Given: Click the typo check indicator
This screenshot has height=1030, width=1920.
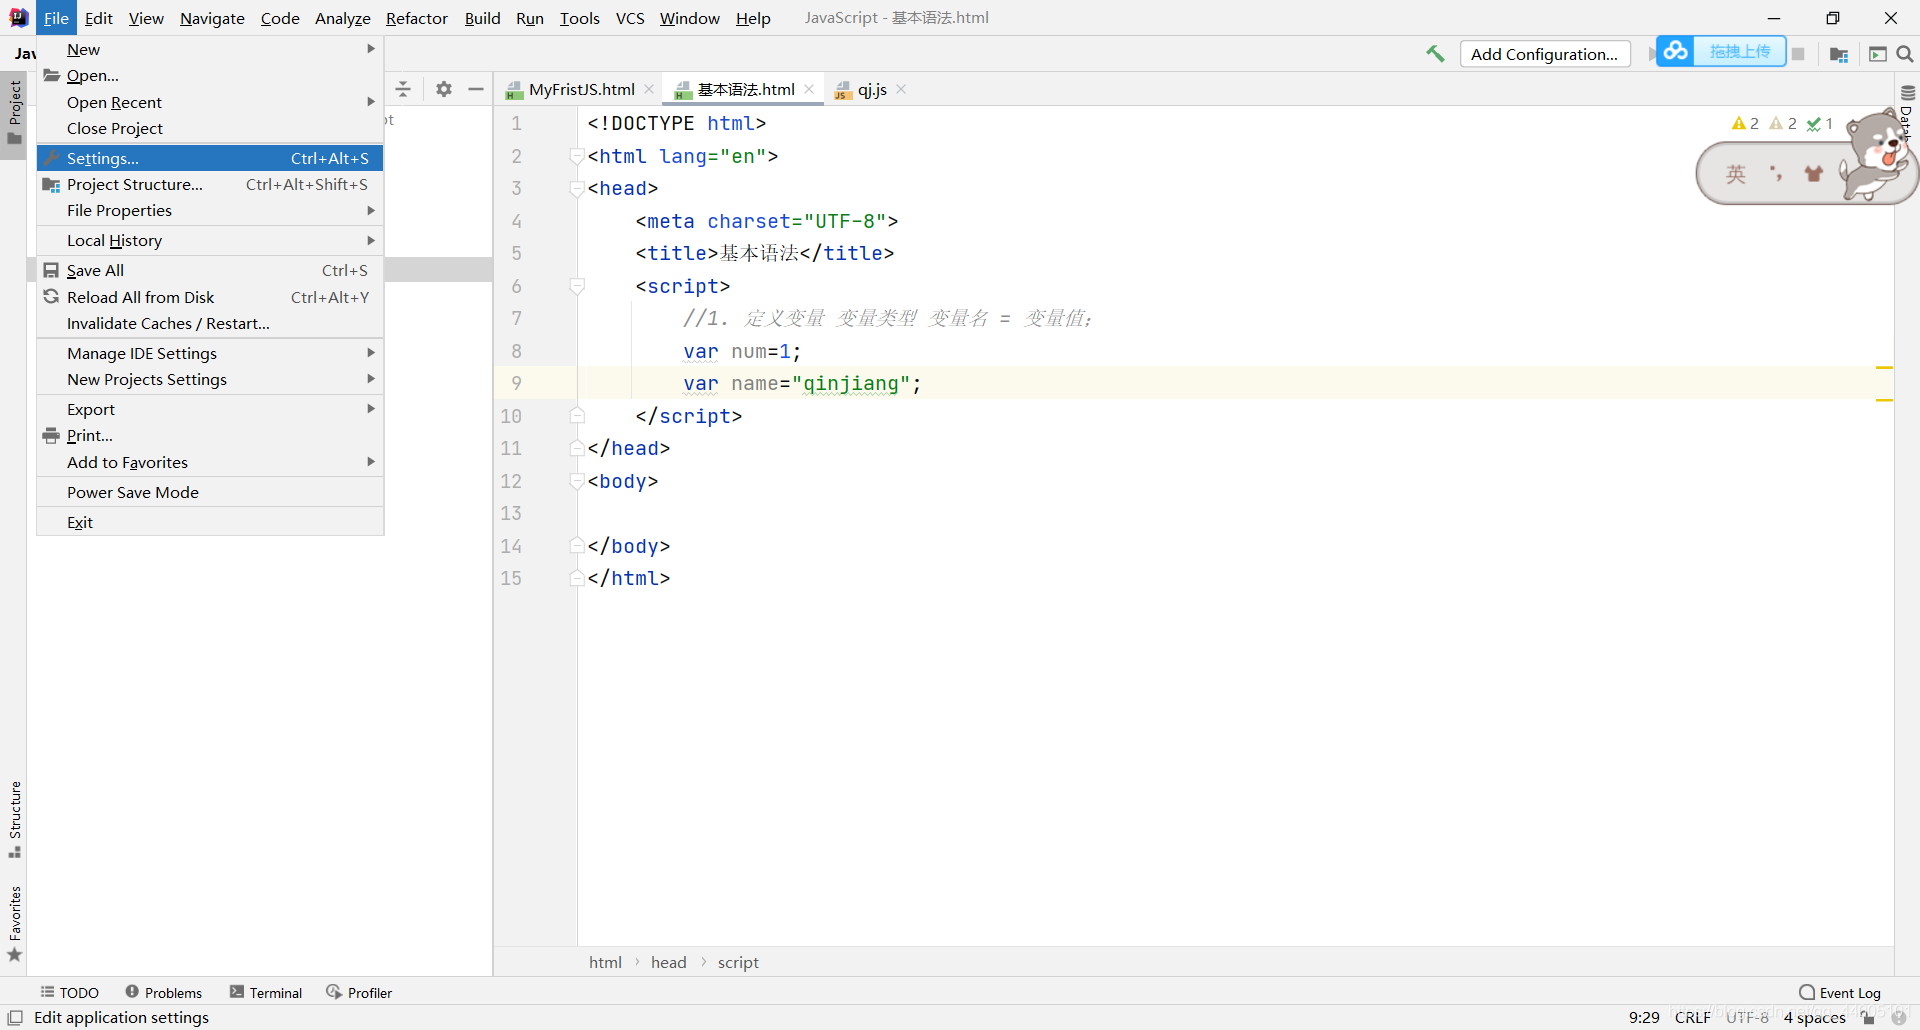Looking at the screenshot, I should point(1820,123).
